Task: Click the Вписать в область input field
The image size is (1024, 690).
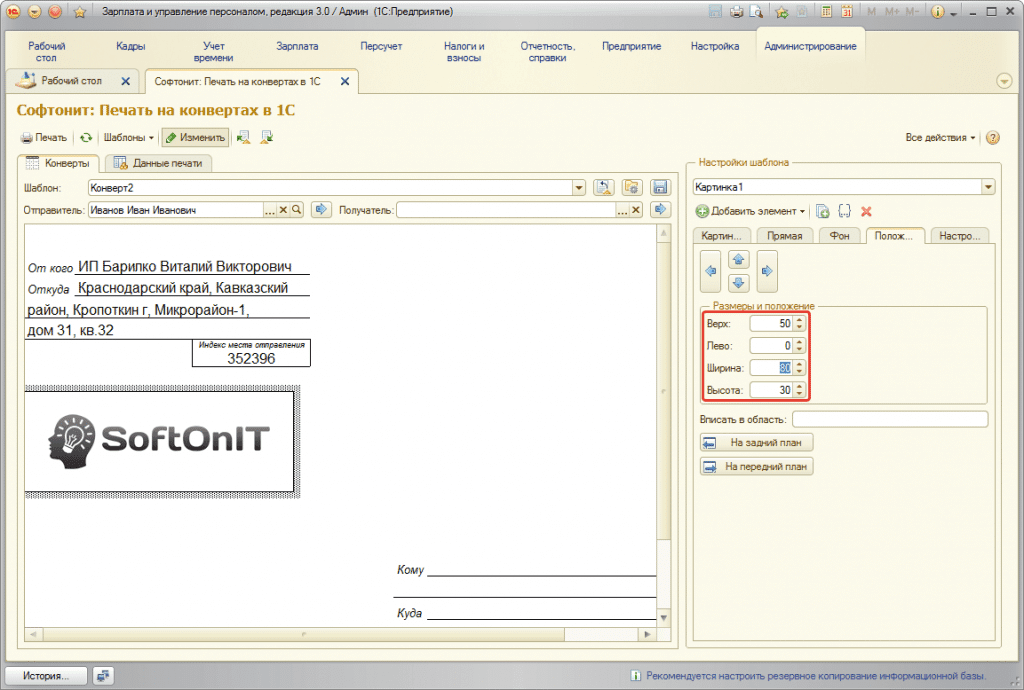Action: click(x=889, y=420)
